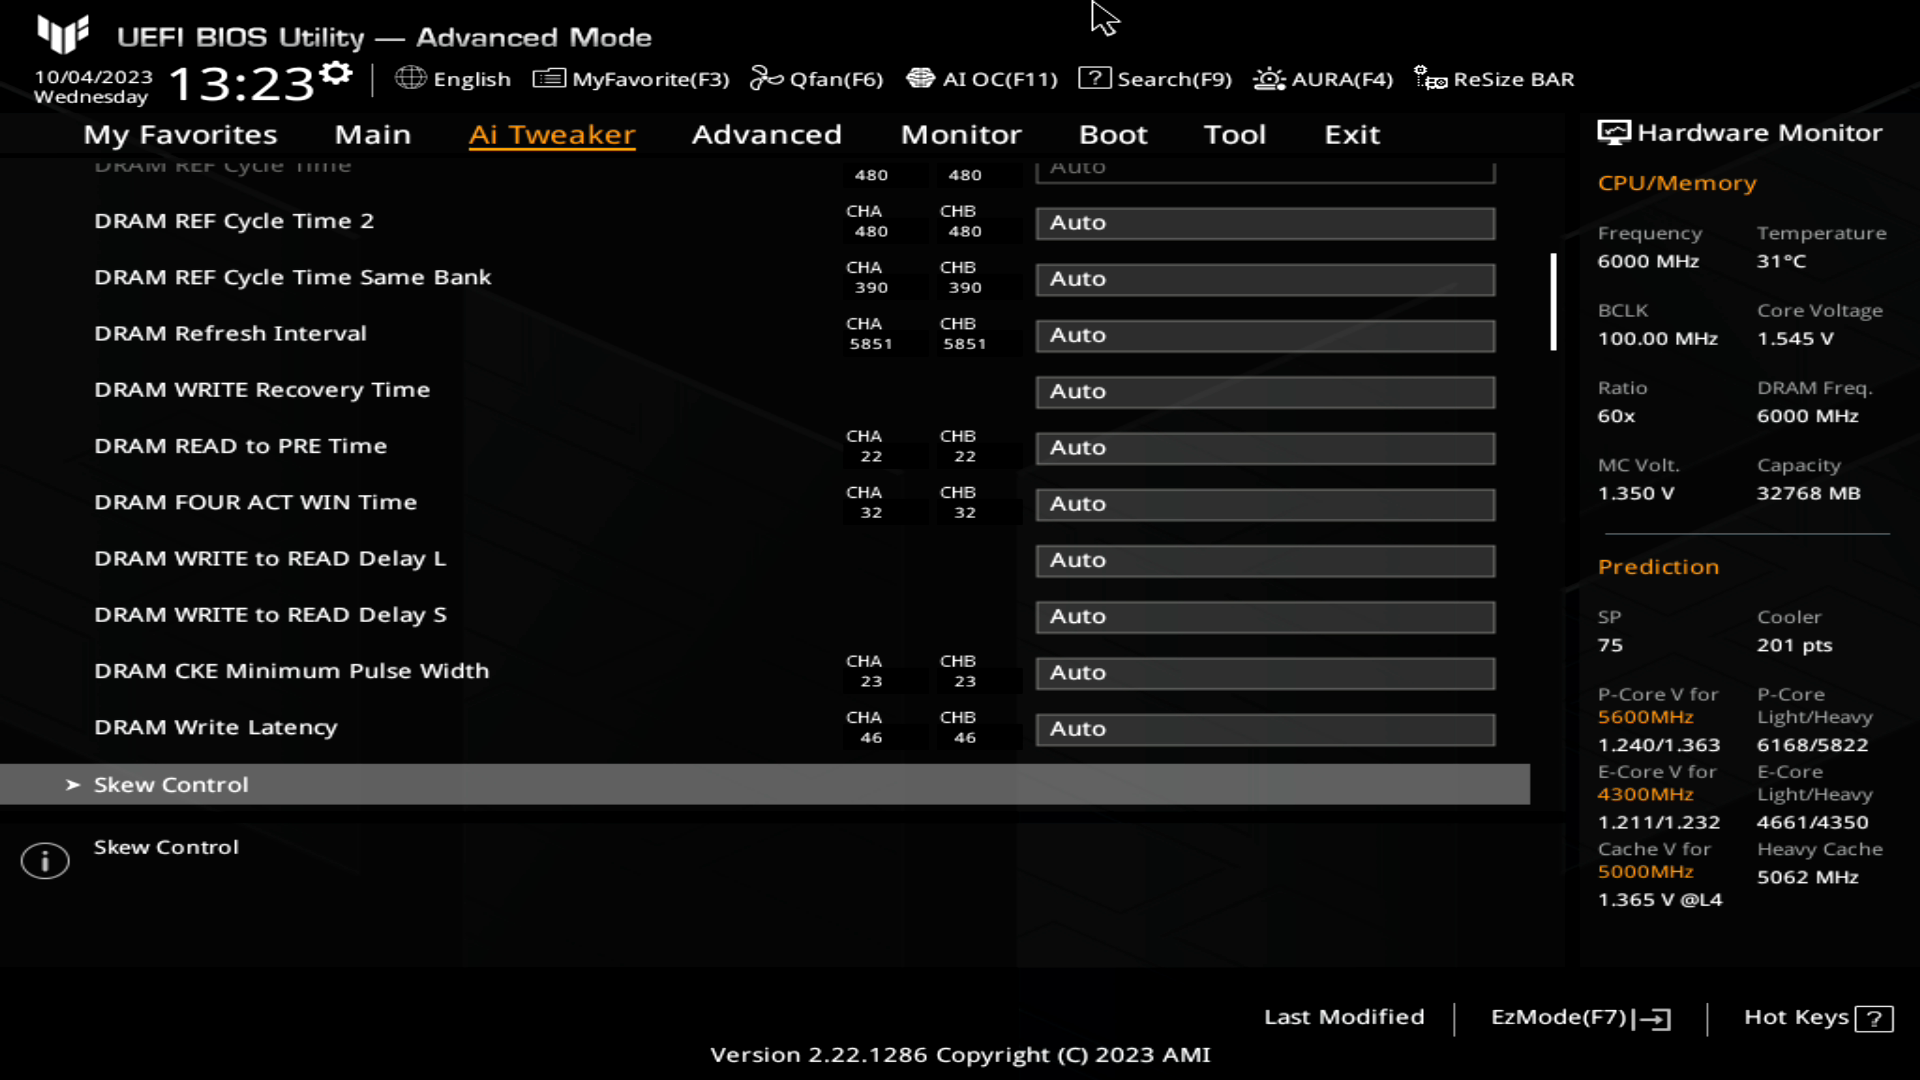Click the 10/04/2023 date text
Image resolution: width=1920 pixels, height=1080 pixels.
(x=94, y=77)
